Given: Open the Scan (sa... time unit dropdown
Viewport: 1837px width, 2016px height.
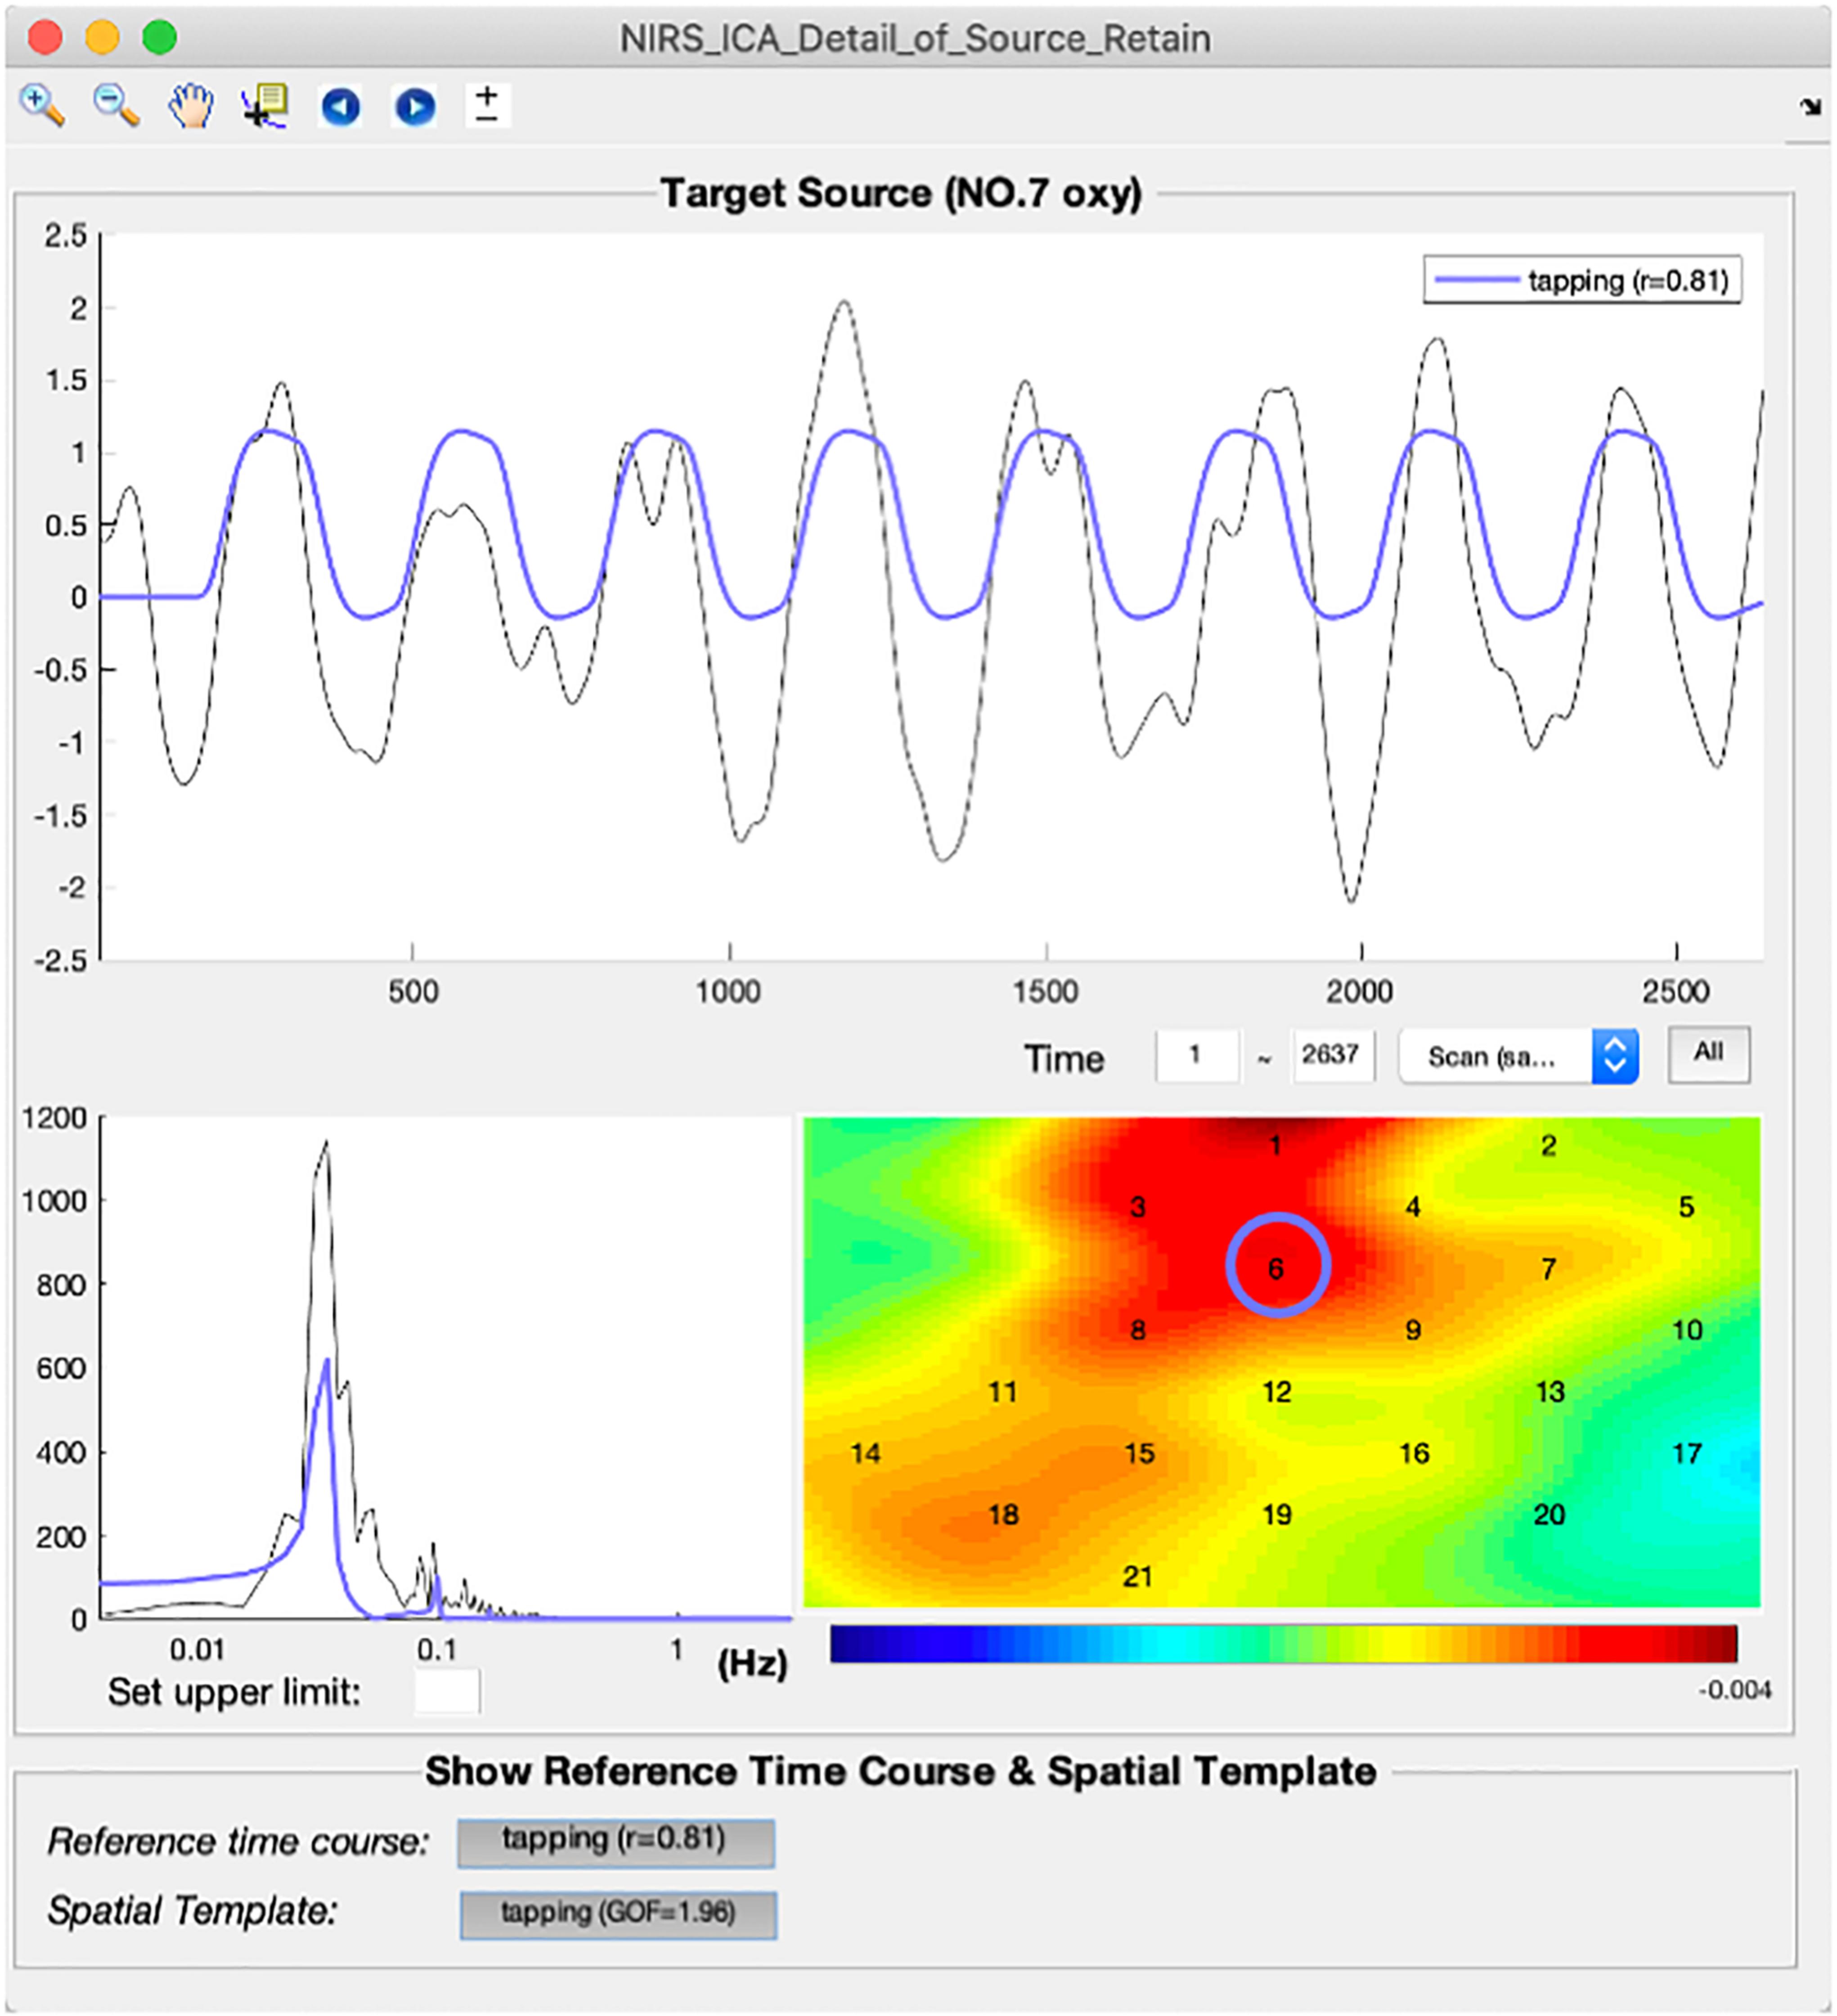Looking at the screenshot, I should 1518,1056.
